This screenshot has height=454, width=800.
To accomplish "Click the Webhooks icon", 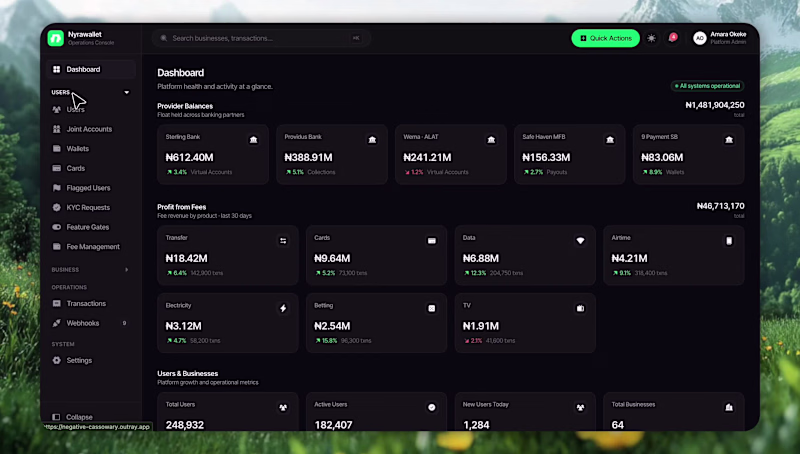I will pos(57,323).
